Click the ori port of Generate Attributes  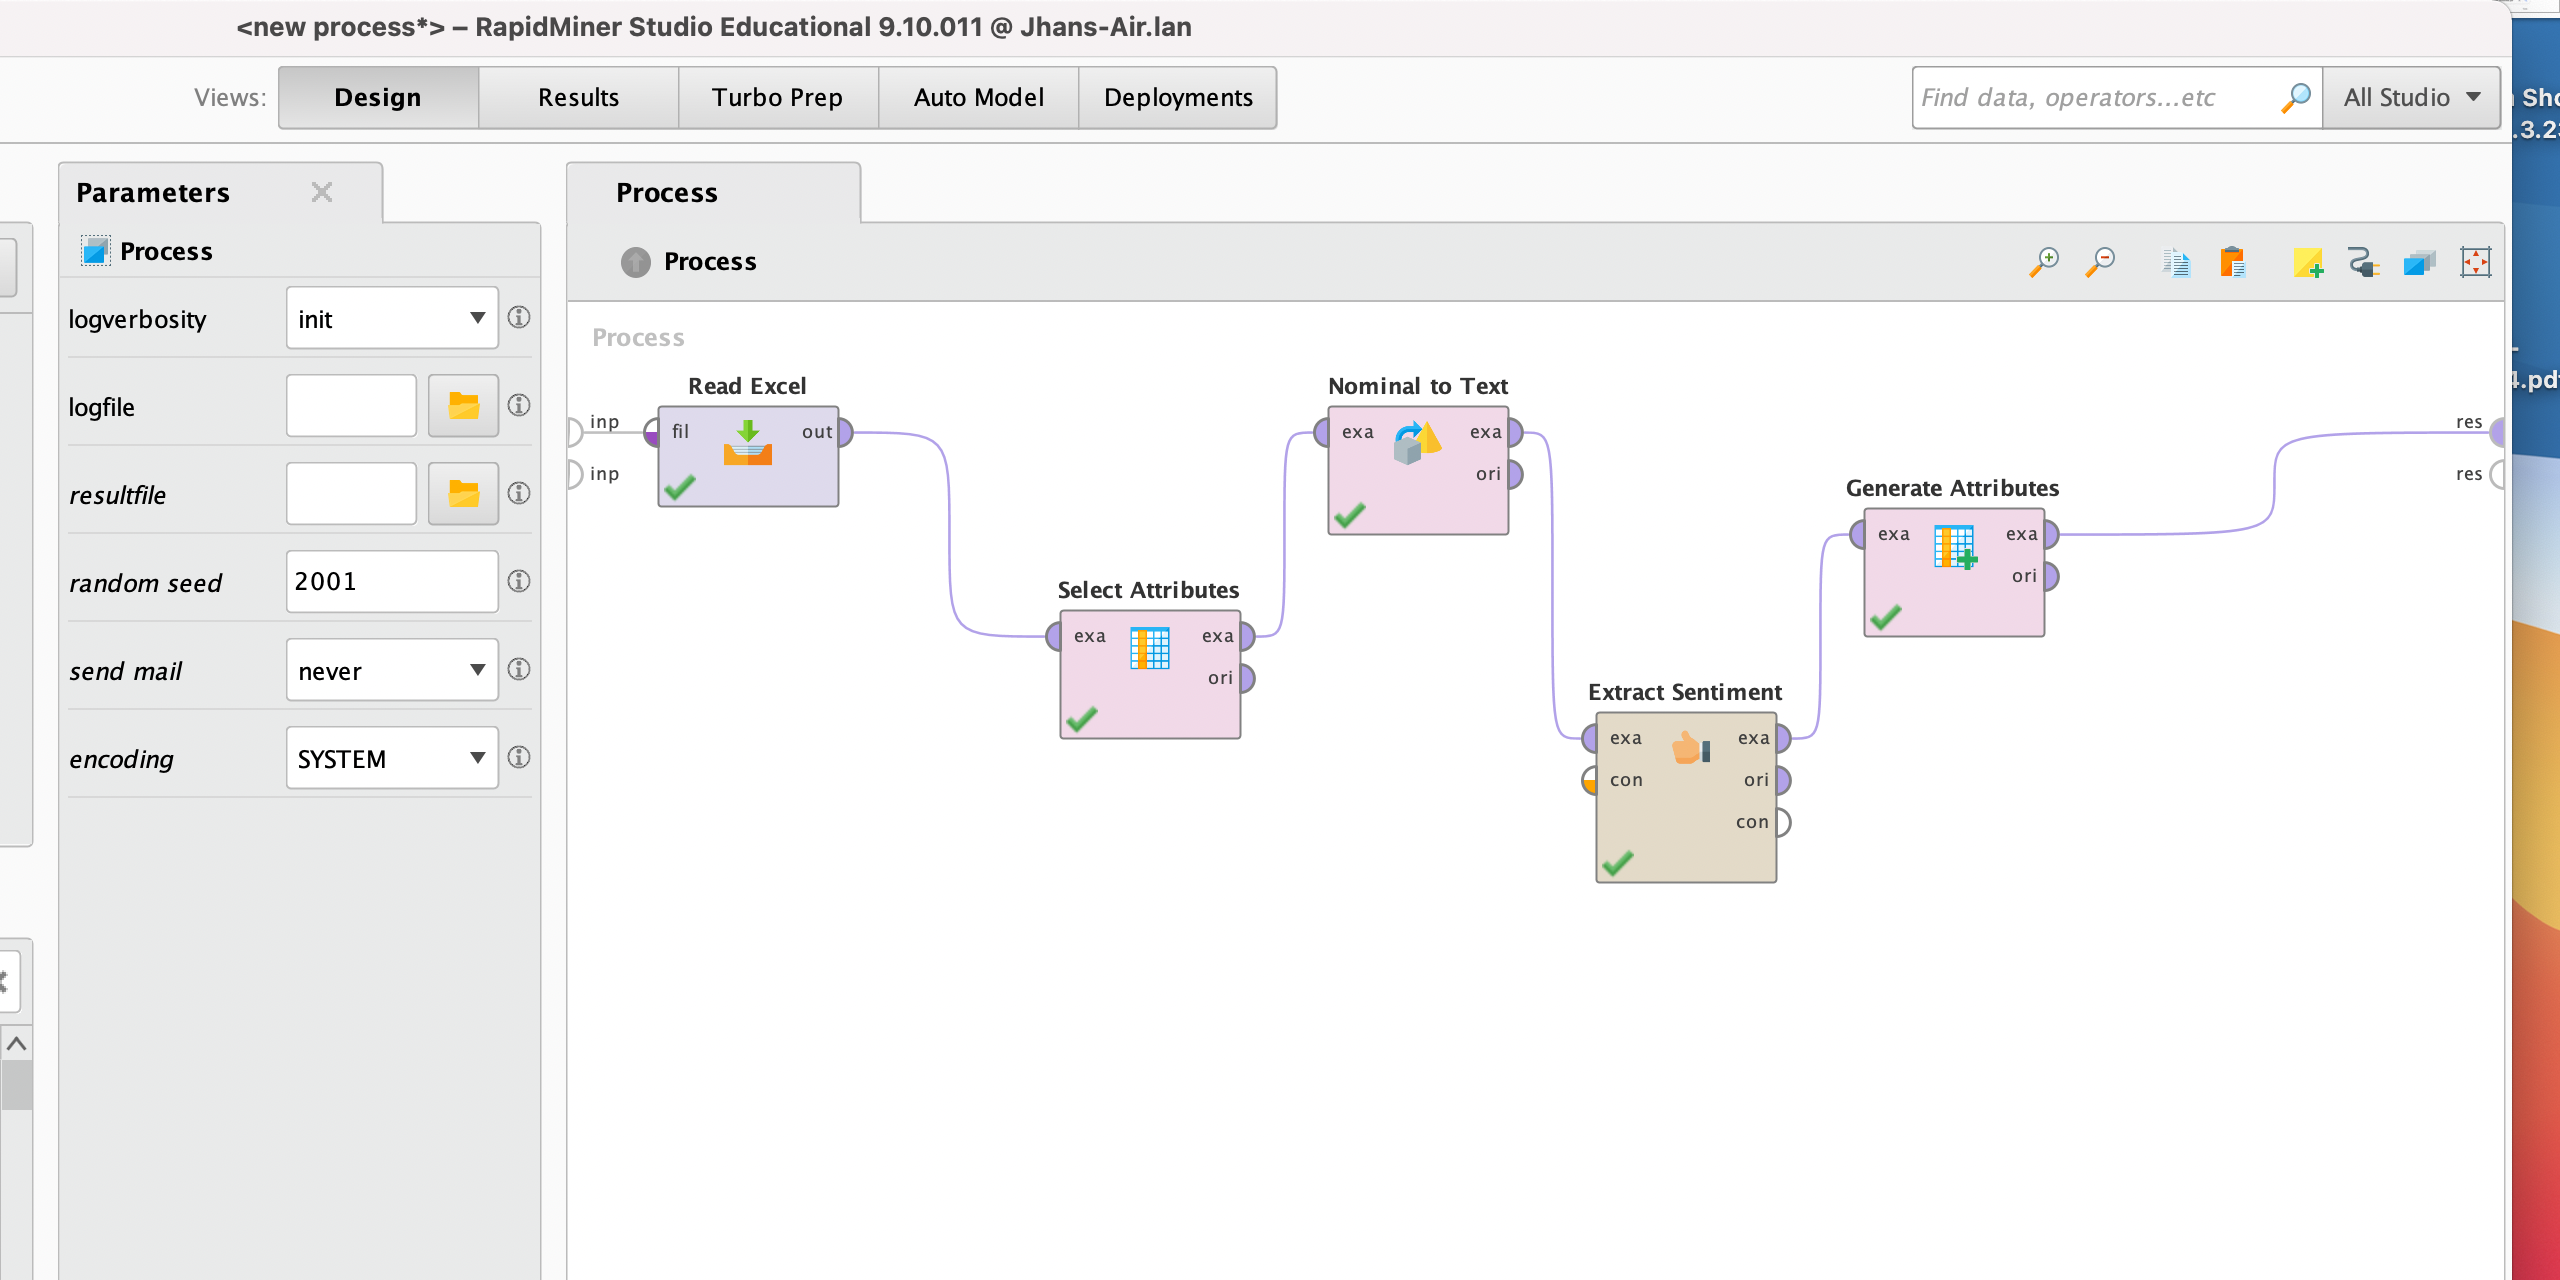click(x=2051, y=576)
